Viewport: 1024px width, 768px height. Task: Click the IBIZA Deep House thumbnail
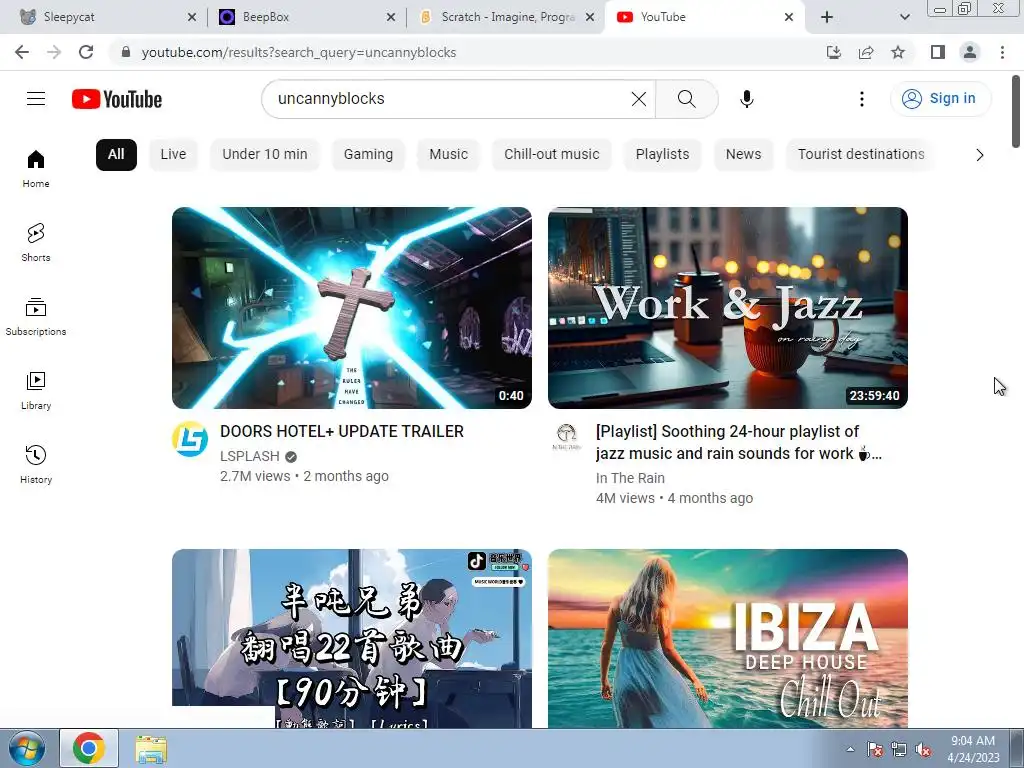[728, 638]
